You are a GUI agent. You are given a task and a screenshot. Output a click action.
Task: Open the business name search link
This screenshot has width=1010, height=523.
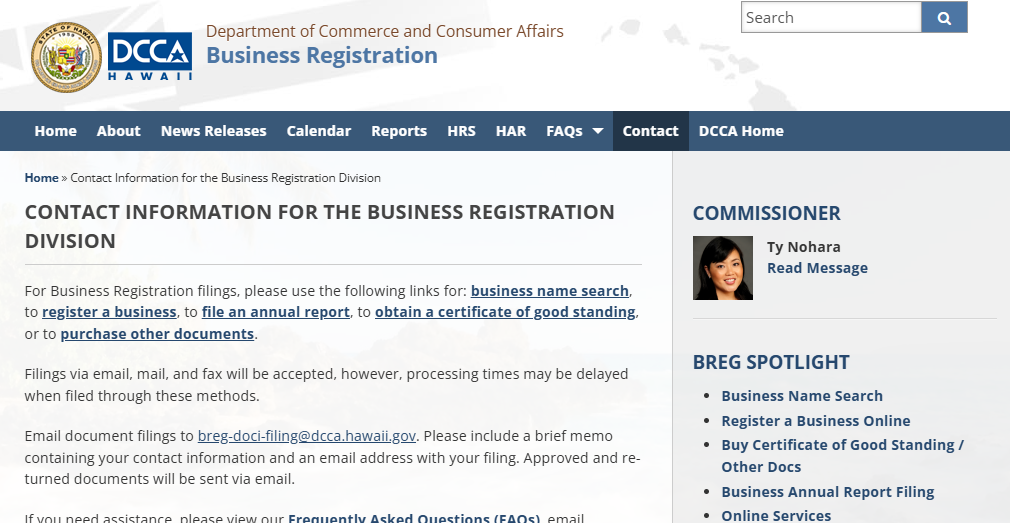pos(550,291)
